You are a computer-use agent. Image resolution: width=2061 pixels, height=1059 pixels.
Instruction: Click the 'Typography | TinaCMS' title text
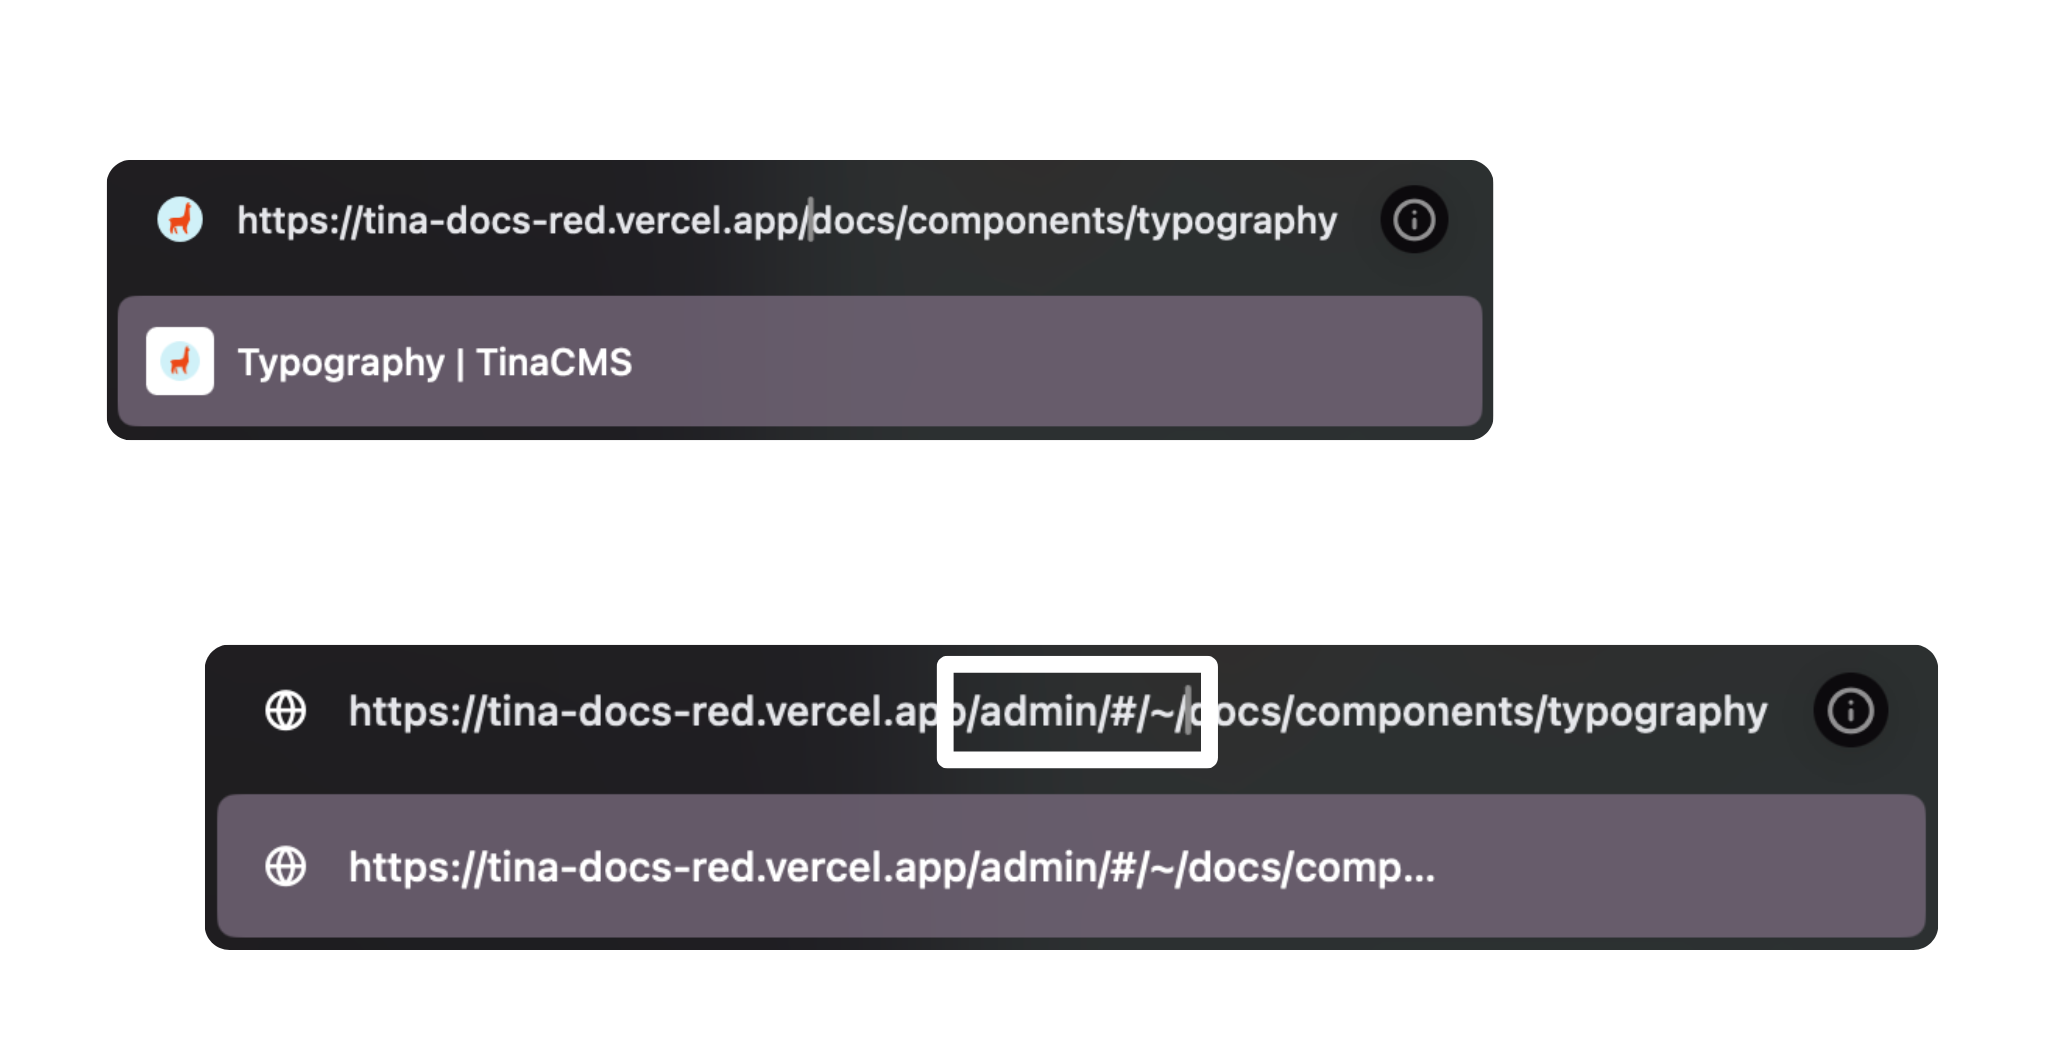[434, 362]
